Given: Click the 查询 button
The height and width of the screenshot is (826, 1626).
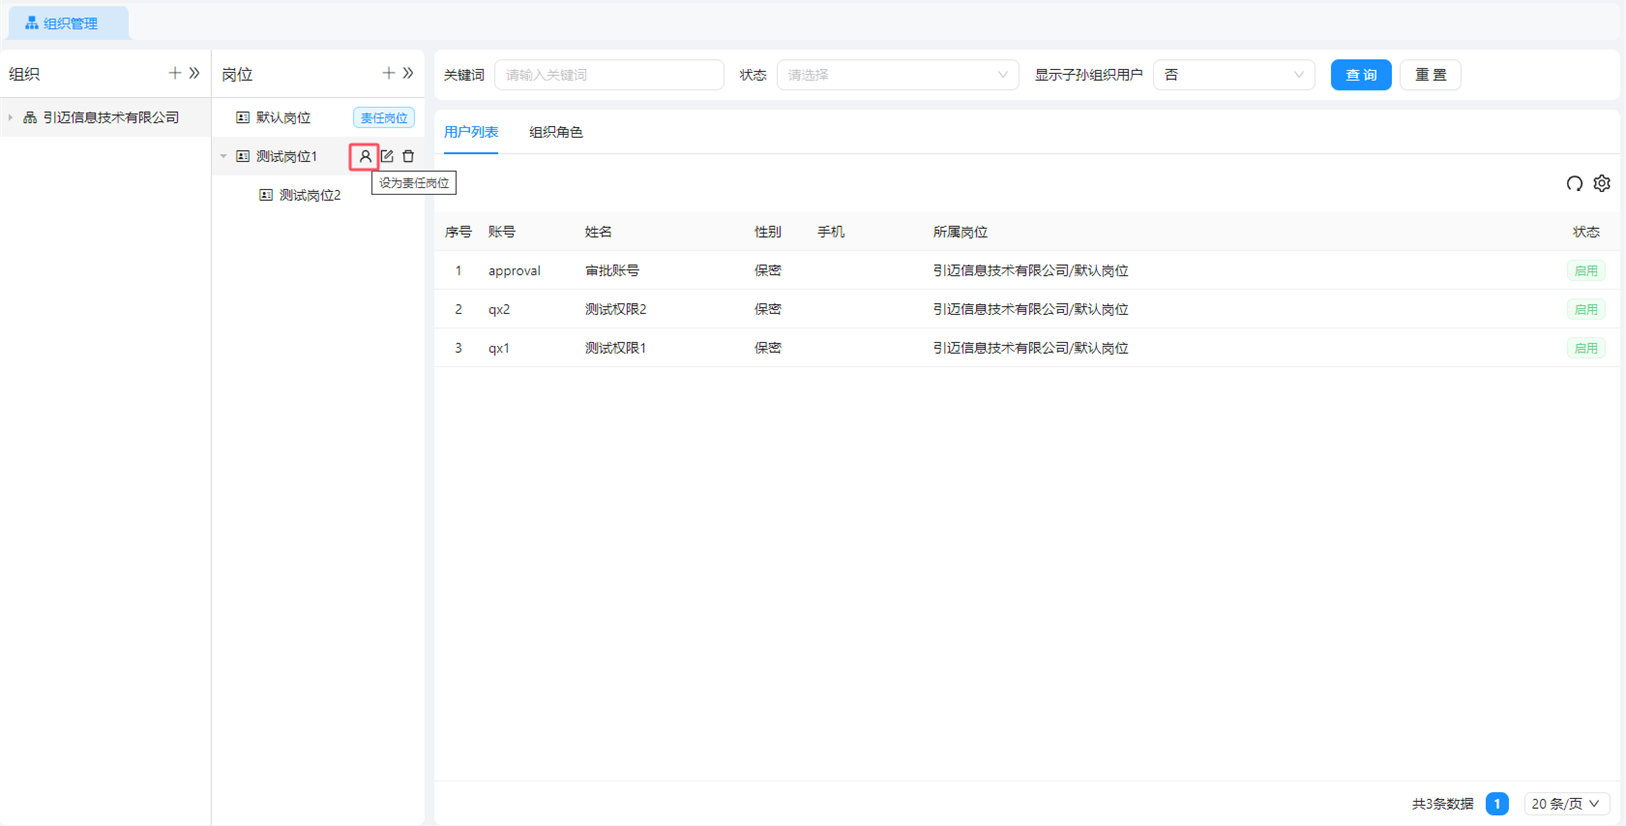Looking at the screenshot, I should pos(1360,75).
